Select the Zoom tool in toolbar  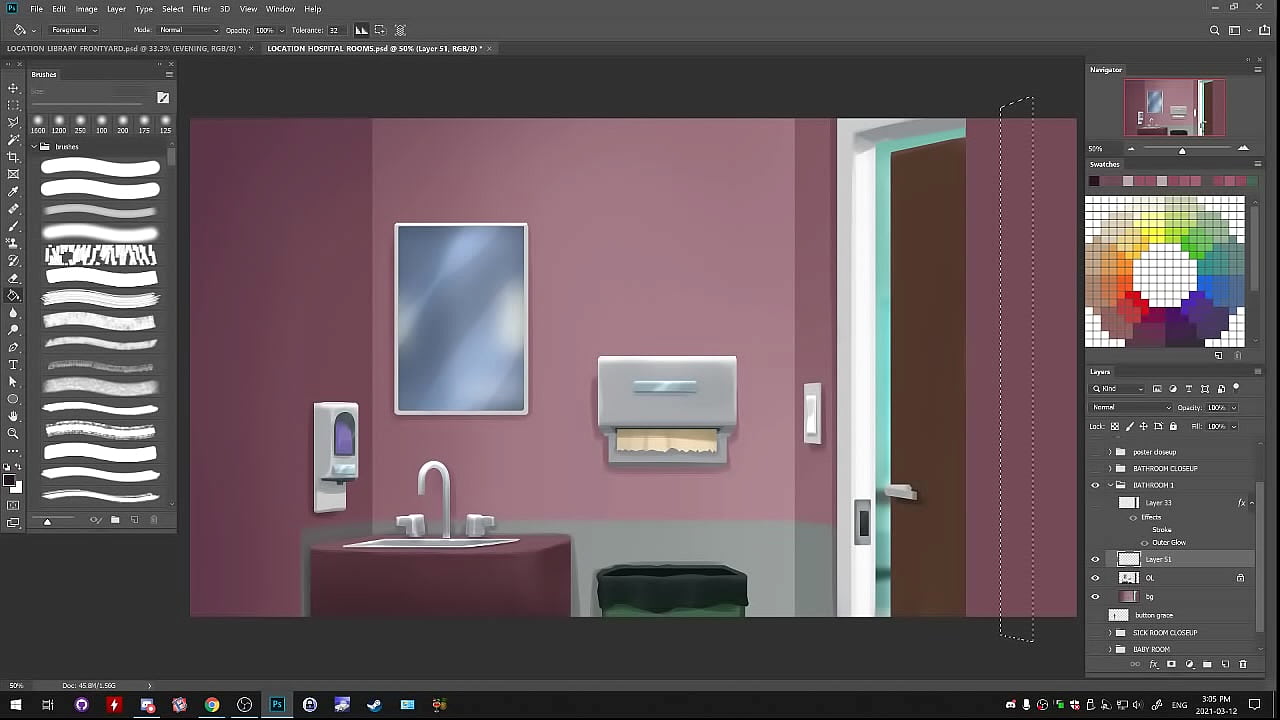[x=13, y=433]
